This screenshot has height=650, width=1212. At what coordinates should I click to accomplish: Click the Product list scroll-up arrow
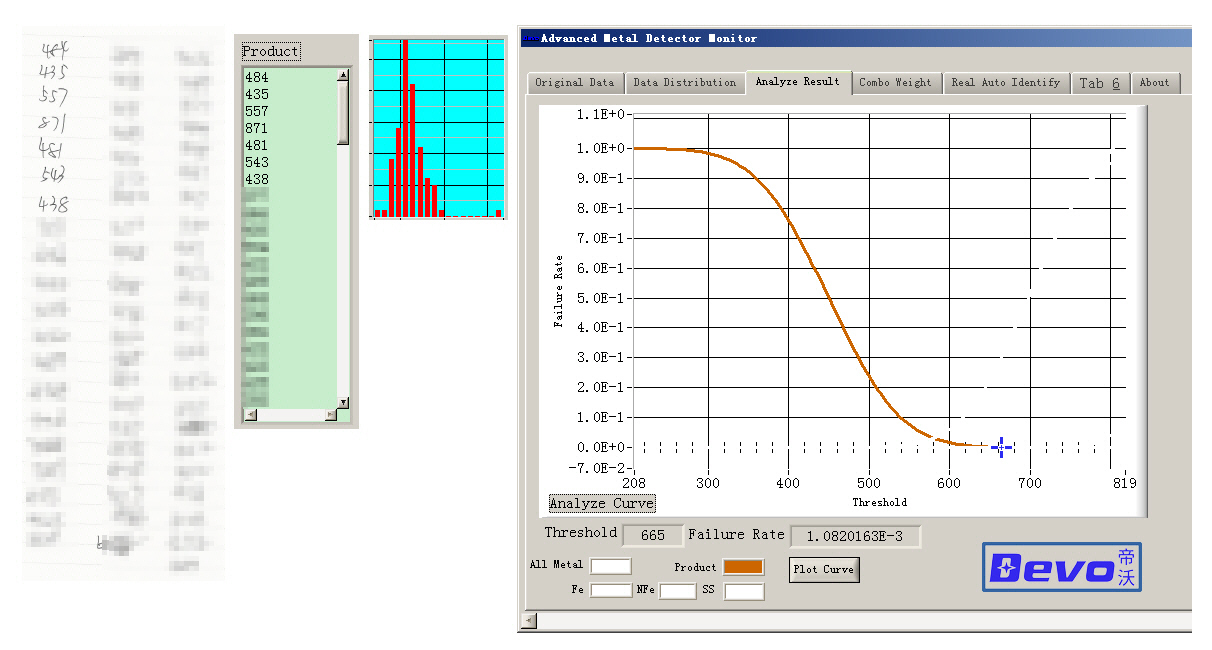point(343,75)
